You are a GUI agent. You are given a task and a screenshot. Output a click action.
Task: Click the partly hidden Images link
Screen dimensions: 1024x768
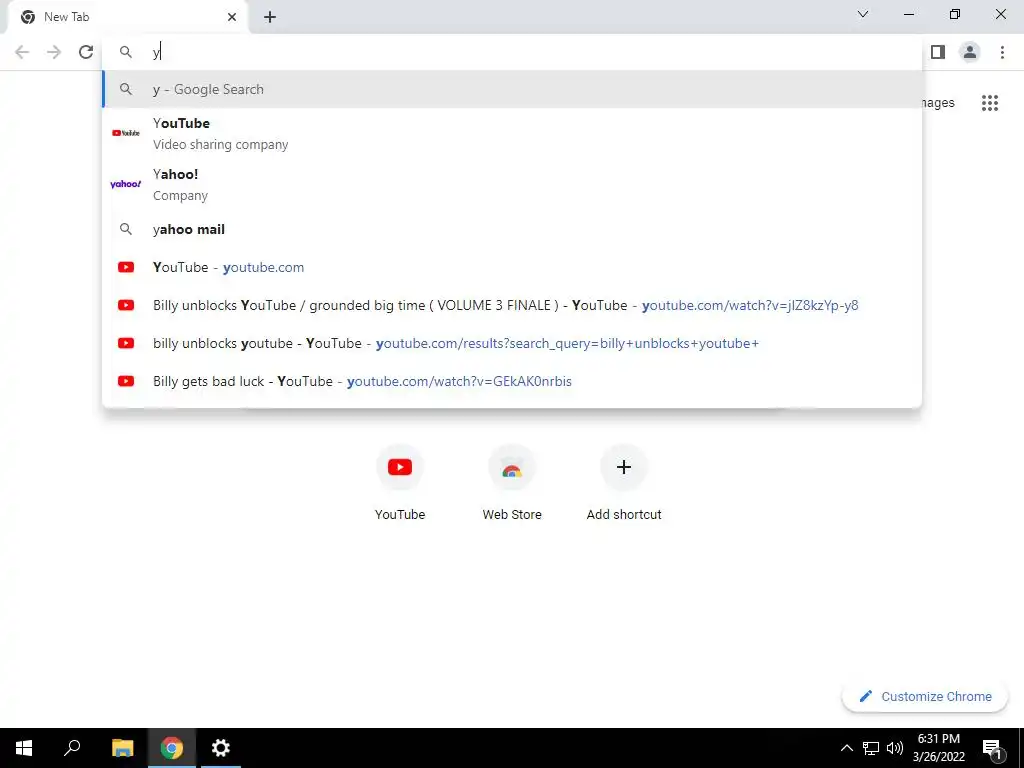coord(938,103)
